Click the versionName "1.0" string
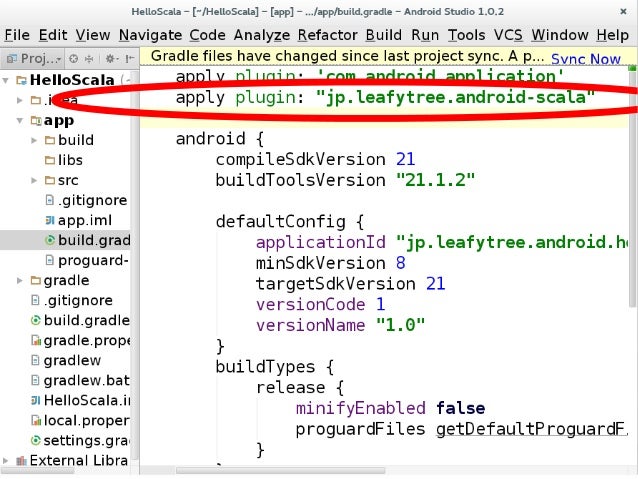This screenshot has height=479, width=638. coord(400,325)
